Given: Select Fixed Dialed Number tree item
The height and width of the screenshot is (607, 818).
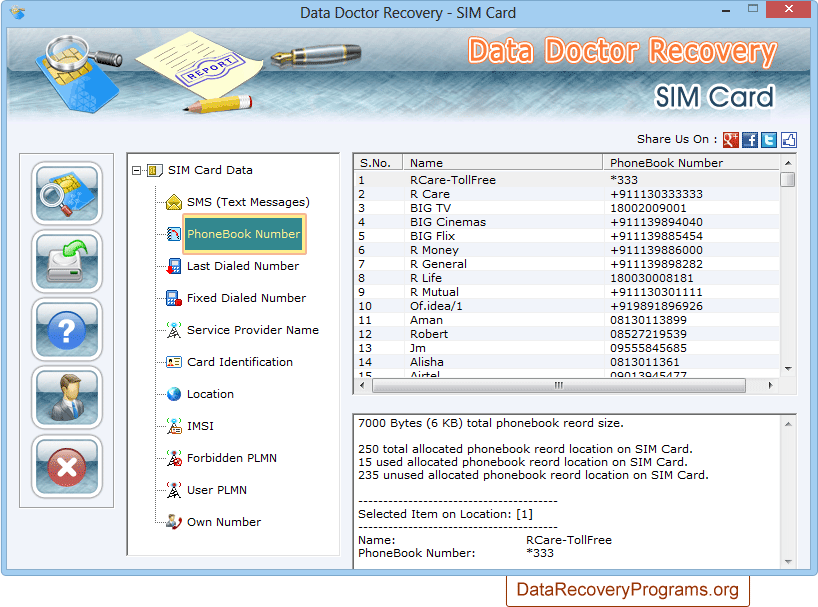Looking at the screenshot, I should [246, 298].
